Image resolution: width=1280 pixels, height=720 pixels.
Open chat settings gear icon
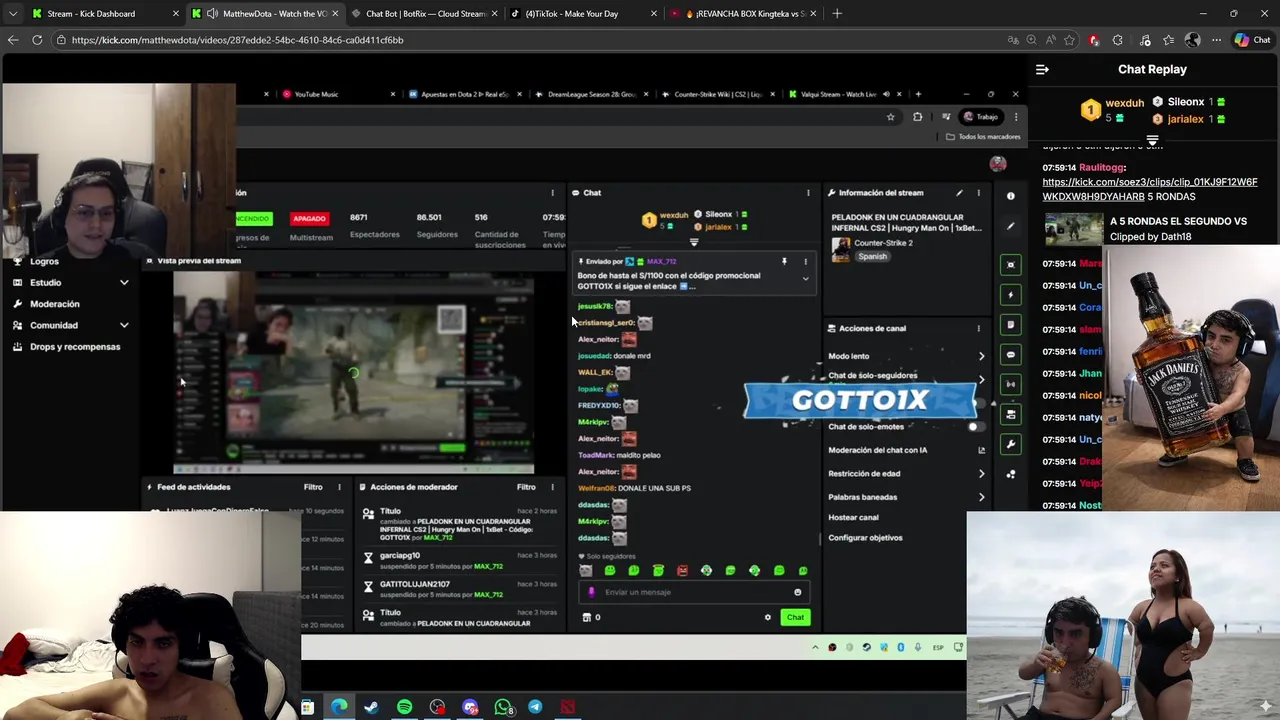768,617
